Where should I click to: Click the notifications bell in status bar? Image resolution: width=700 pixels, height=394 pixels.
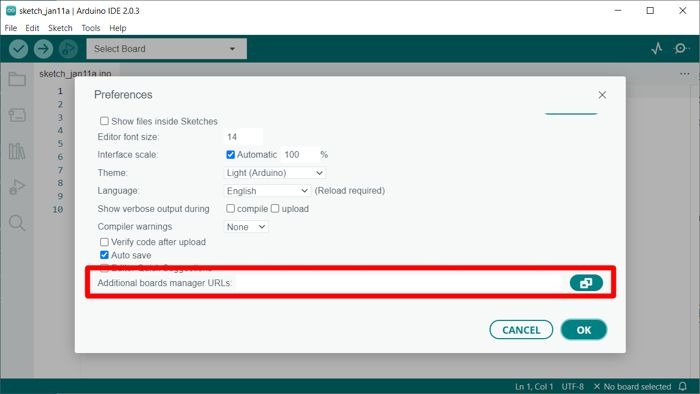point(683,386)
